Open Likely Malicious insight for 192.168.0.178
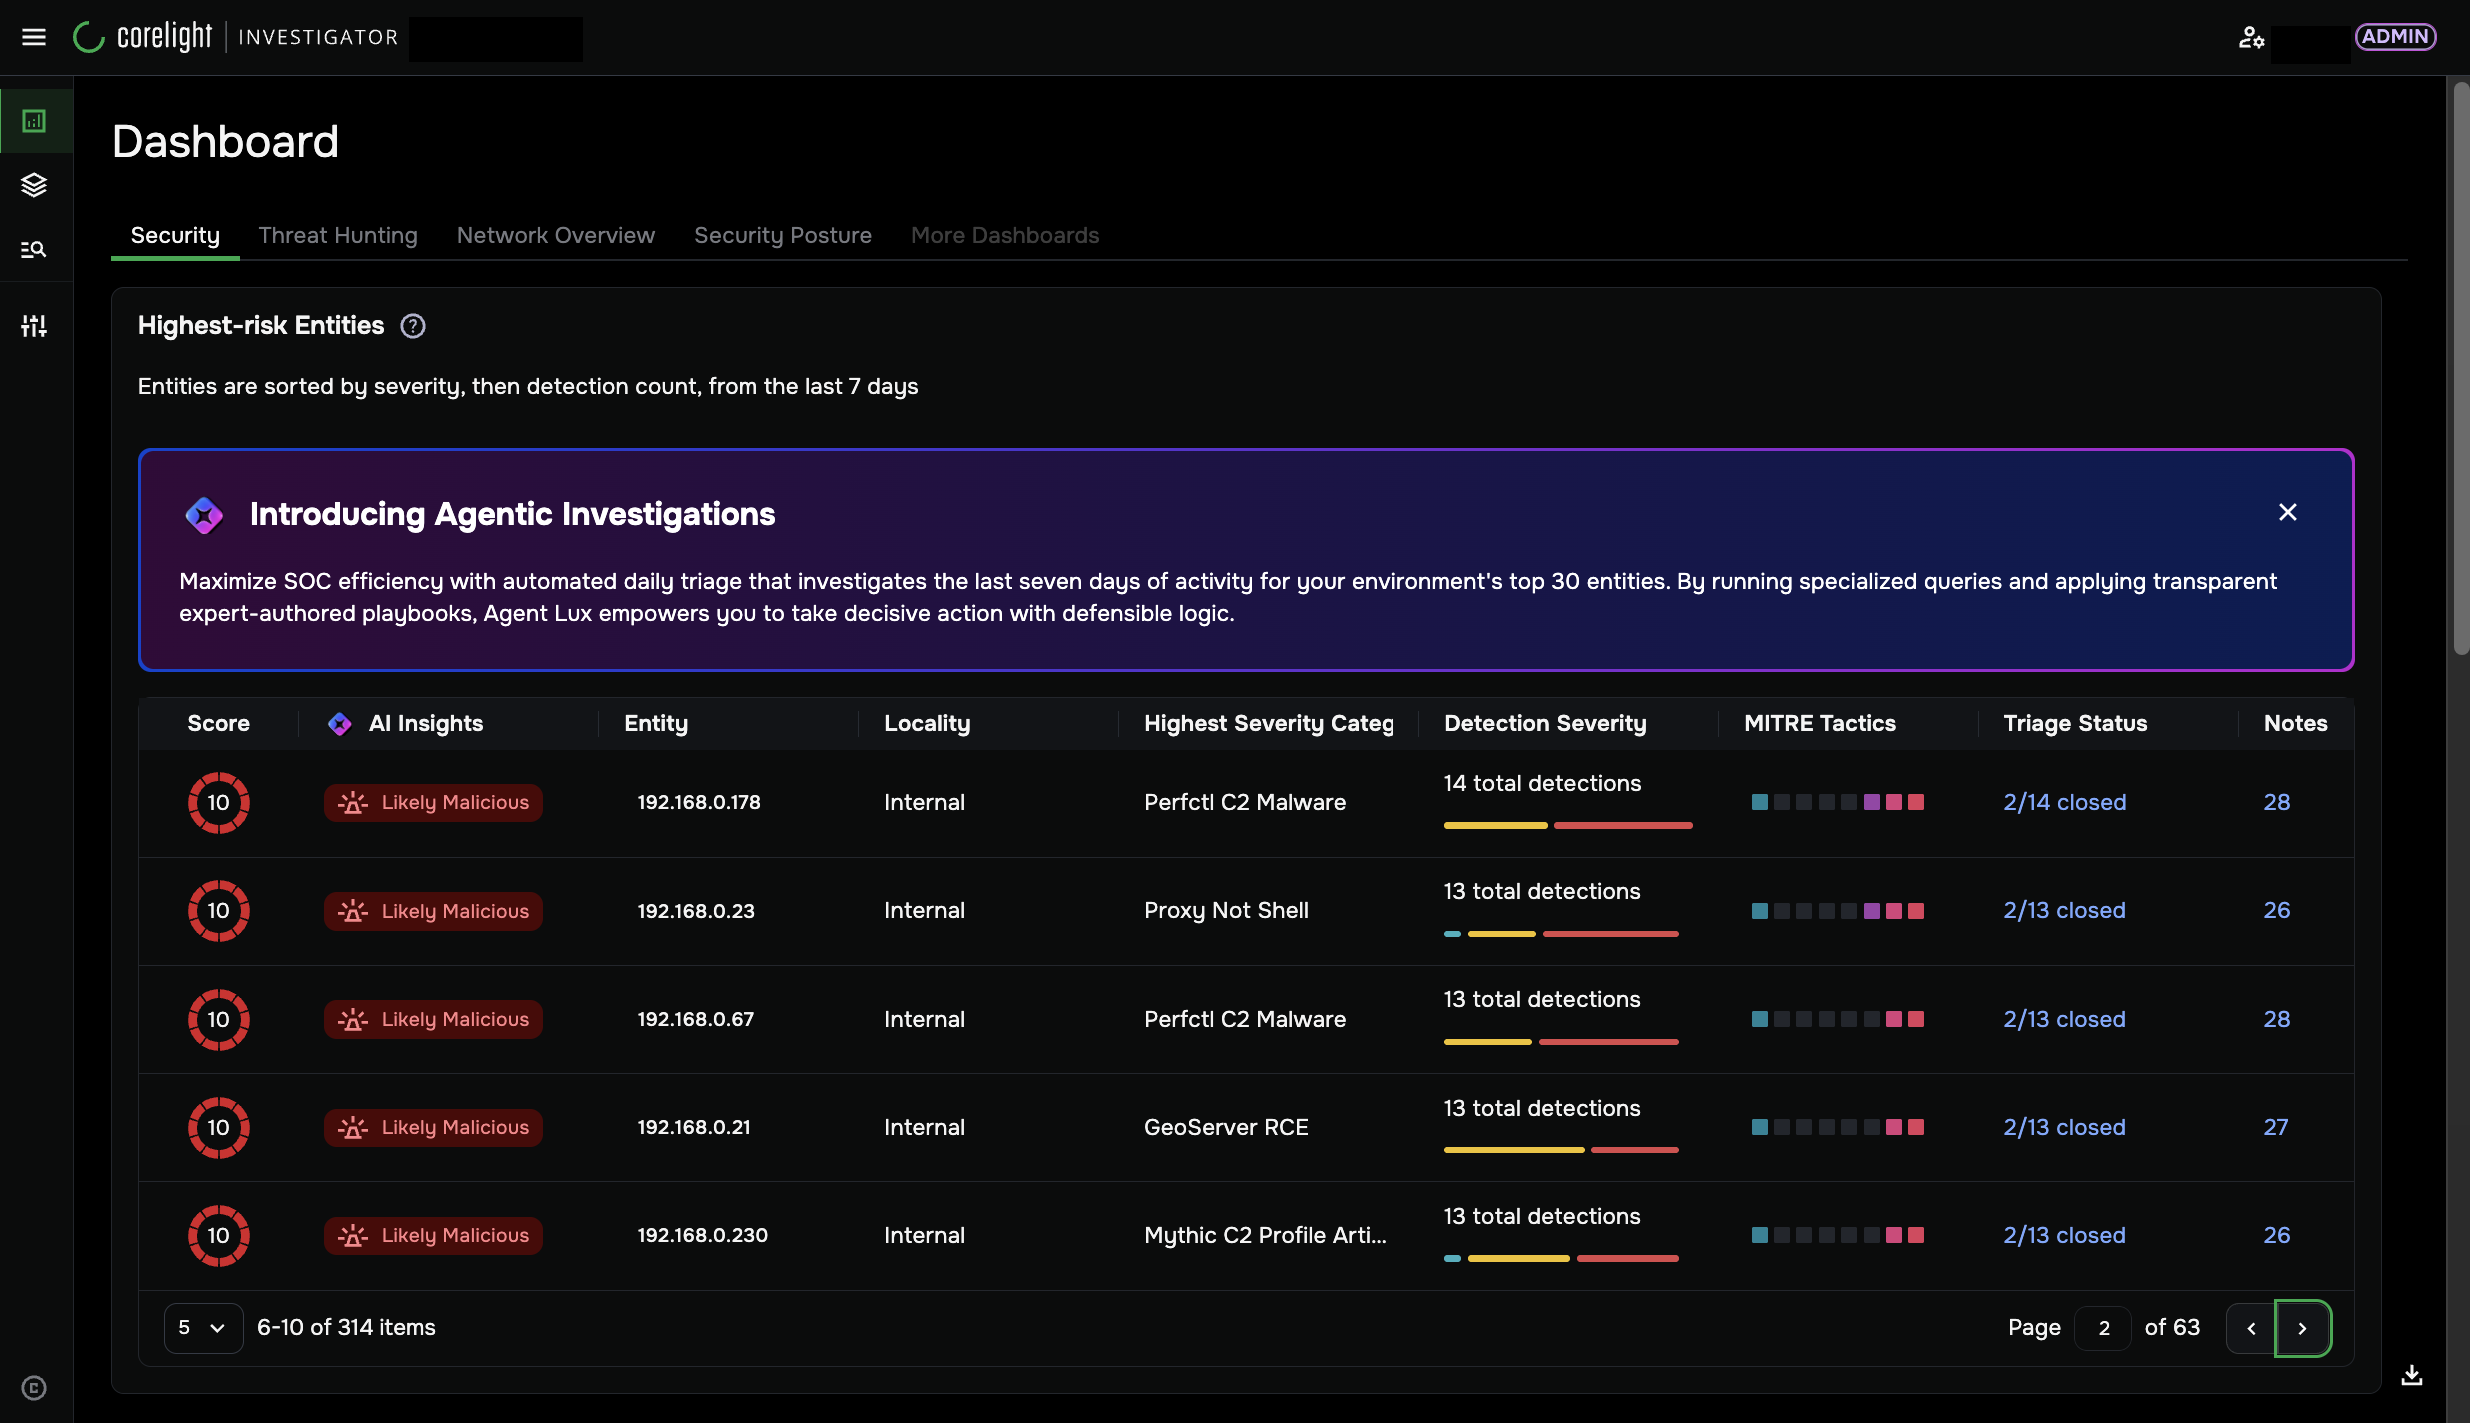2470x1423 pixels. [433, 803]
